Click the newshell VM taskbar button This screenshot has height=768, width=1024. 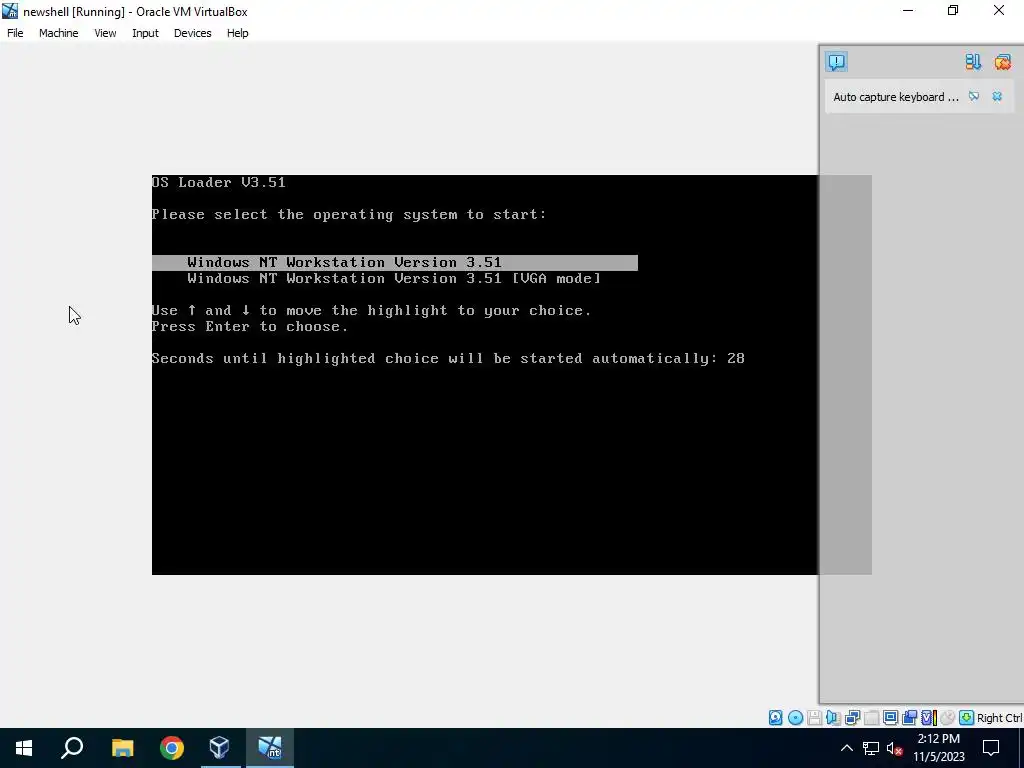coord(270,748)
